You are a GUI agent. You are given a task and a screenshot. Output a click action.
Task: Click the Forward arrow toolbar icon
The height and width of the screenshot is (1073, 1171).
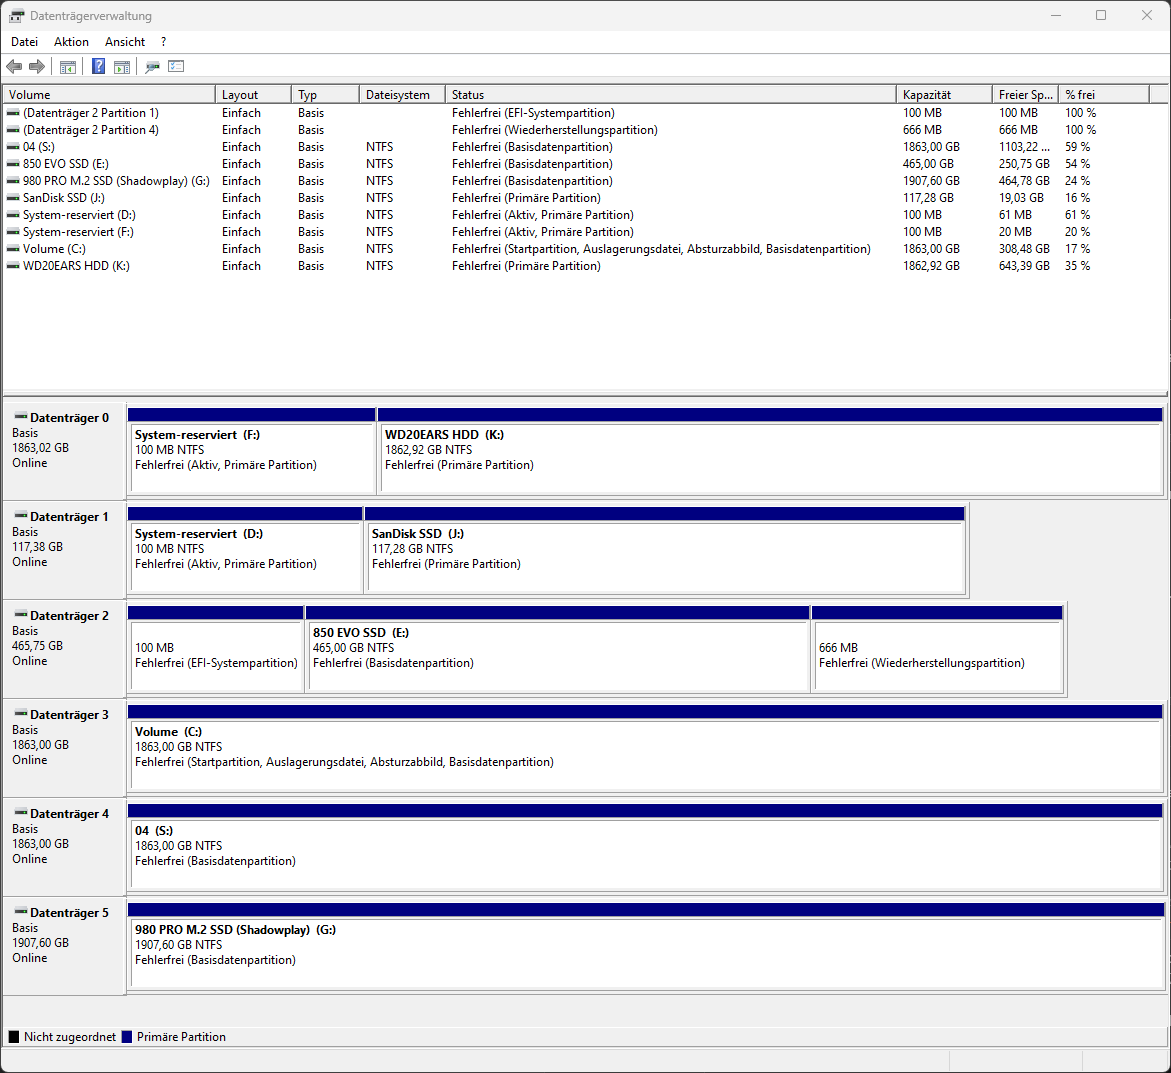(37, 67)
